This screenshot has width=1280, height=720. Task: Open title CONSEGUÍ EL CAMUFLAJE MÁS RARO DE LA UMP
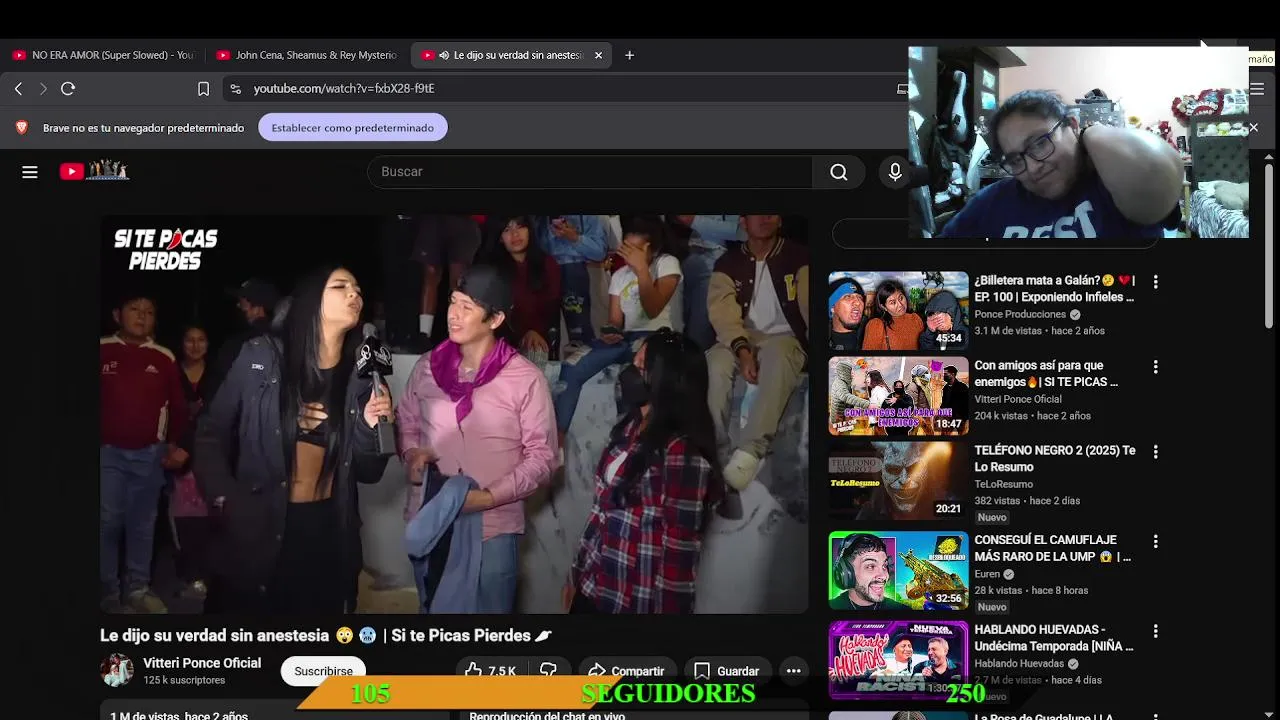1053,548
